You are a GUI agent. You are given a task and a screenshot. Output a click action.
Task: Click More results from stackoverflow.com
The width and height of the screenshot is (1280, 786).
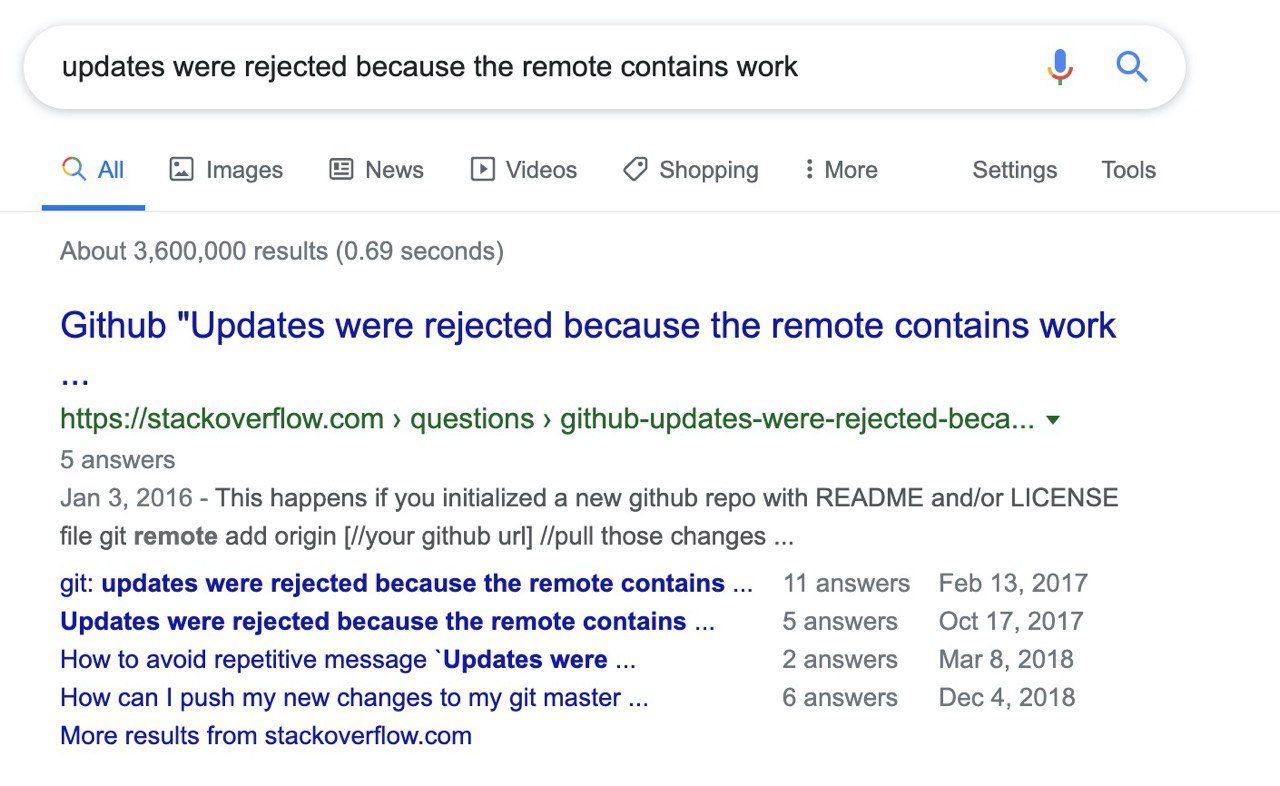click(x=266, y=736)
